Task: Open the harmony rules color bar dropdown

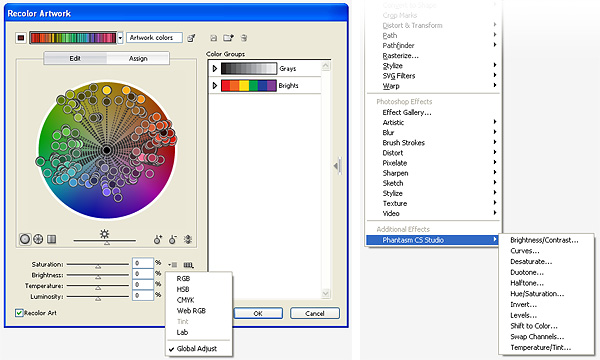Action: click(x=120, y=38)
